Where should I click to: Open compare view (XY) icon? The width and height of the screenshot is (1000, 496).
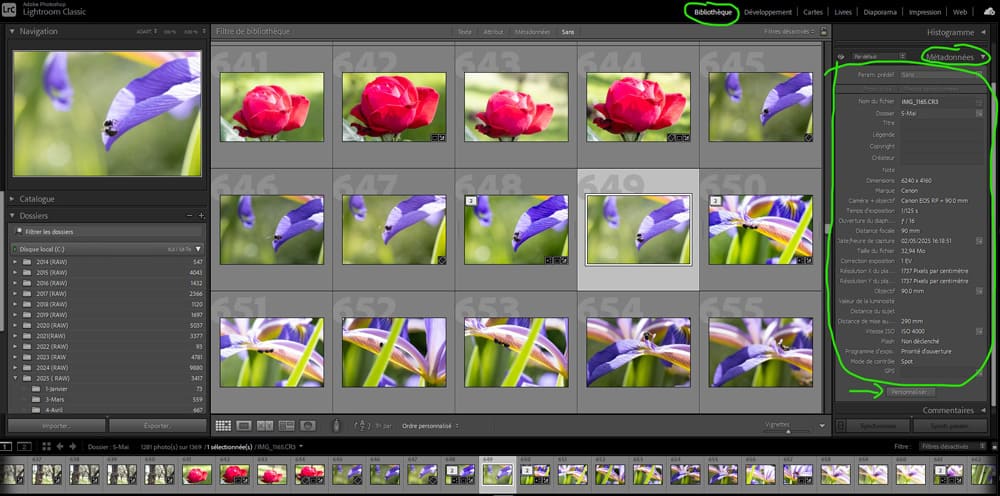coord(265,425)
